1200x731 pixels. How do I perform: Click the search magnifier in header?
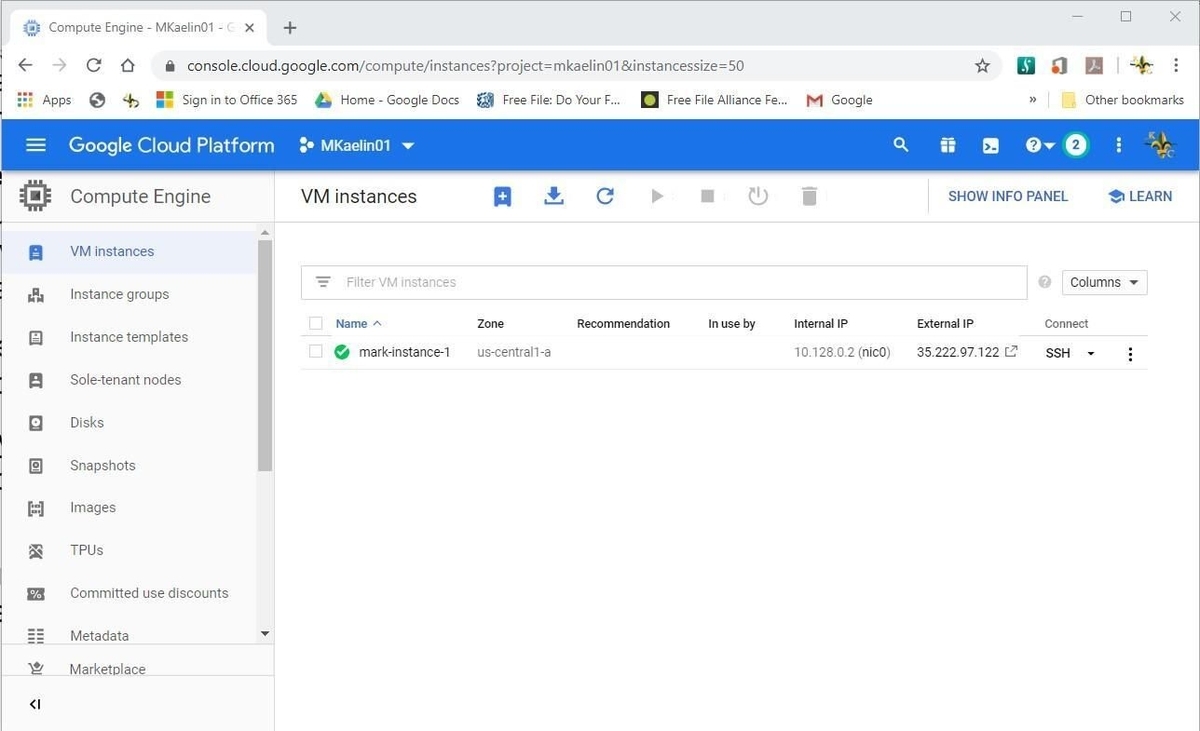[901, 146]
